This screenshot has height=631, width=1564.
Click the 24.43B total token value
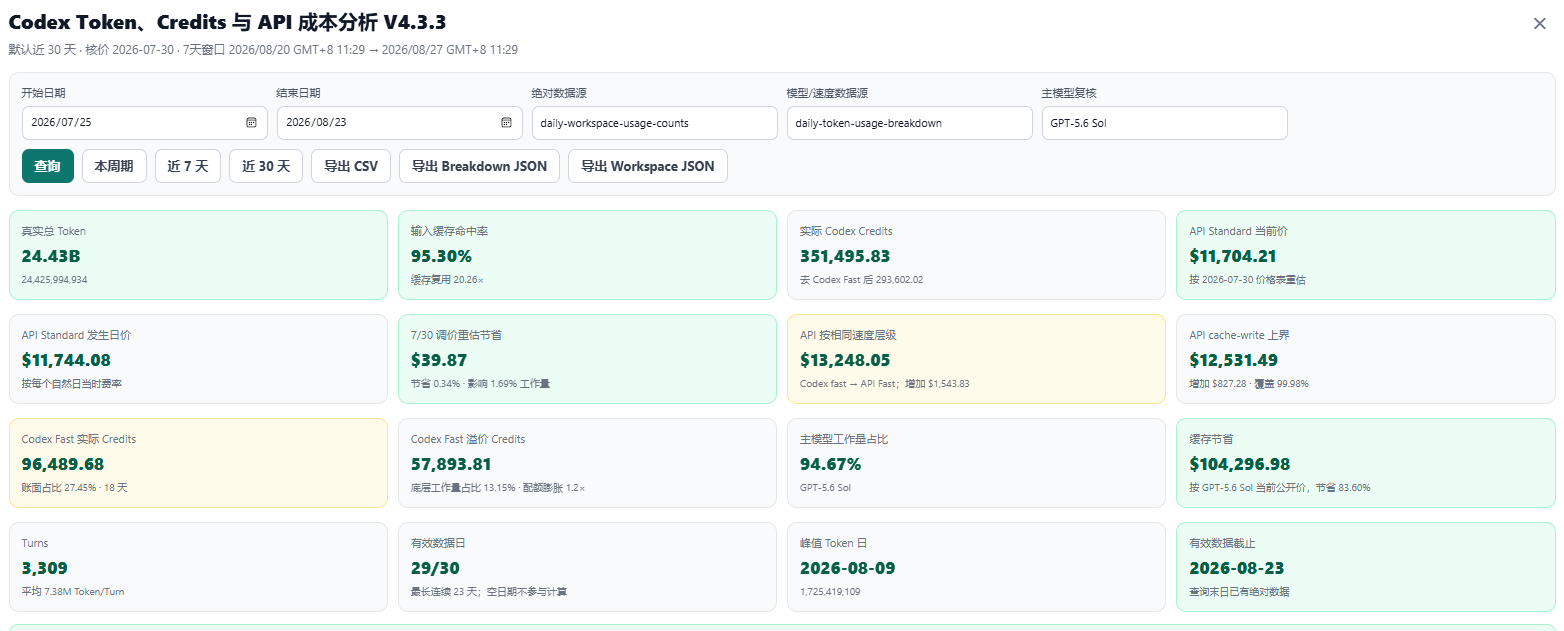pyautogui.click(x=52, y=256)
